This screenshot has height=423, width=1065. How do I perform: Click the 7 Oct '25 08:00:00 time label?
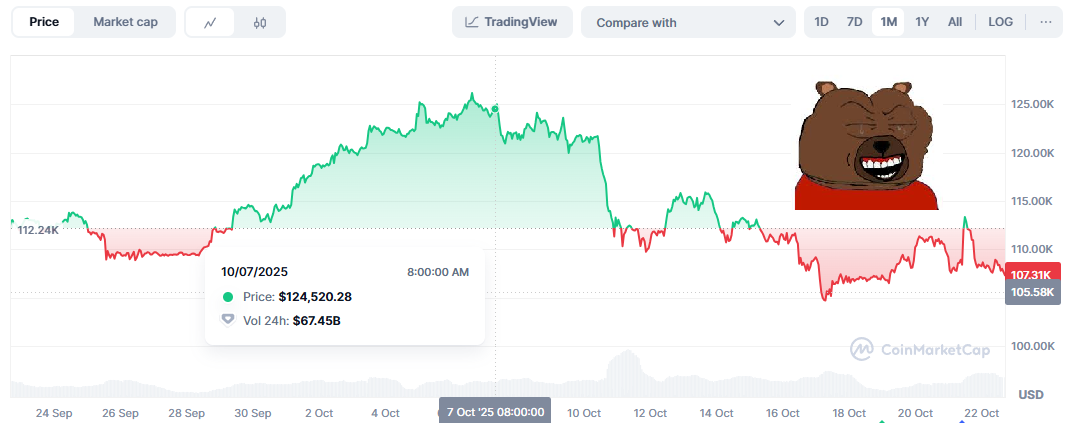[x=495, y=412]
